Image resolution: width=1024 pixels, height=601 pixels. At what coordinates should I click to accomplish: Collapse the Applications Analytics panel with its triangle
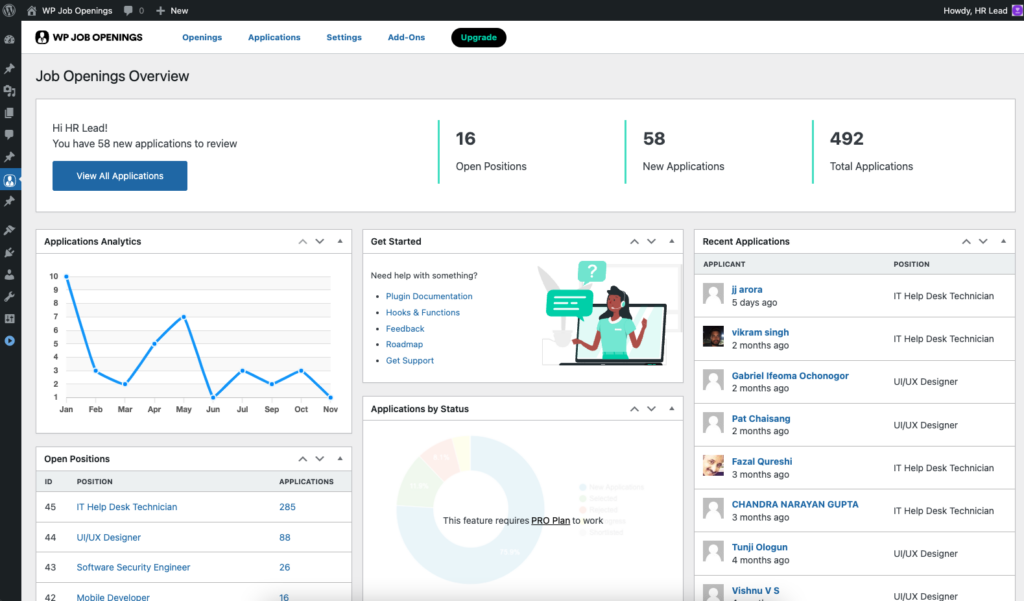pos(341,241)
